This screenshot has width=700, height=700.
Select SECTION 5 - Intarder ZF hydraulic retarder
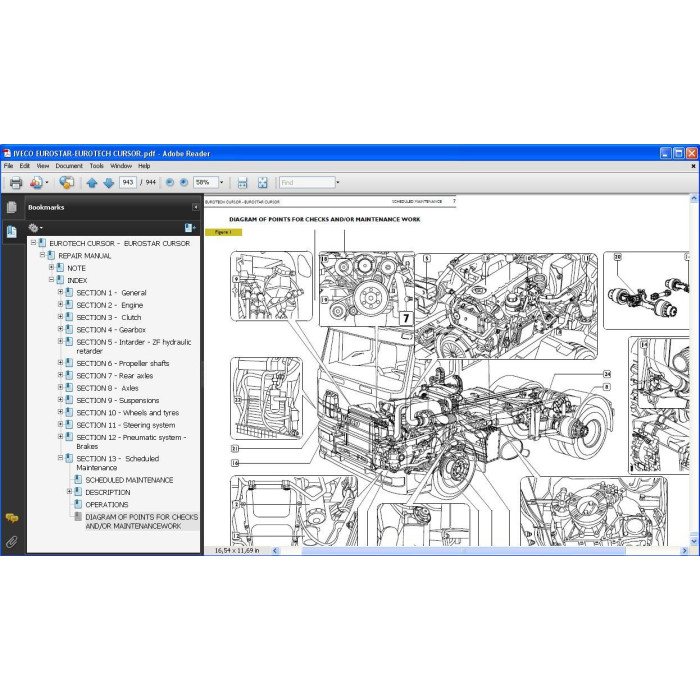coord(134,346)
